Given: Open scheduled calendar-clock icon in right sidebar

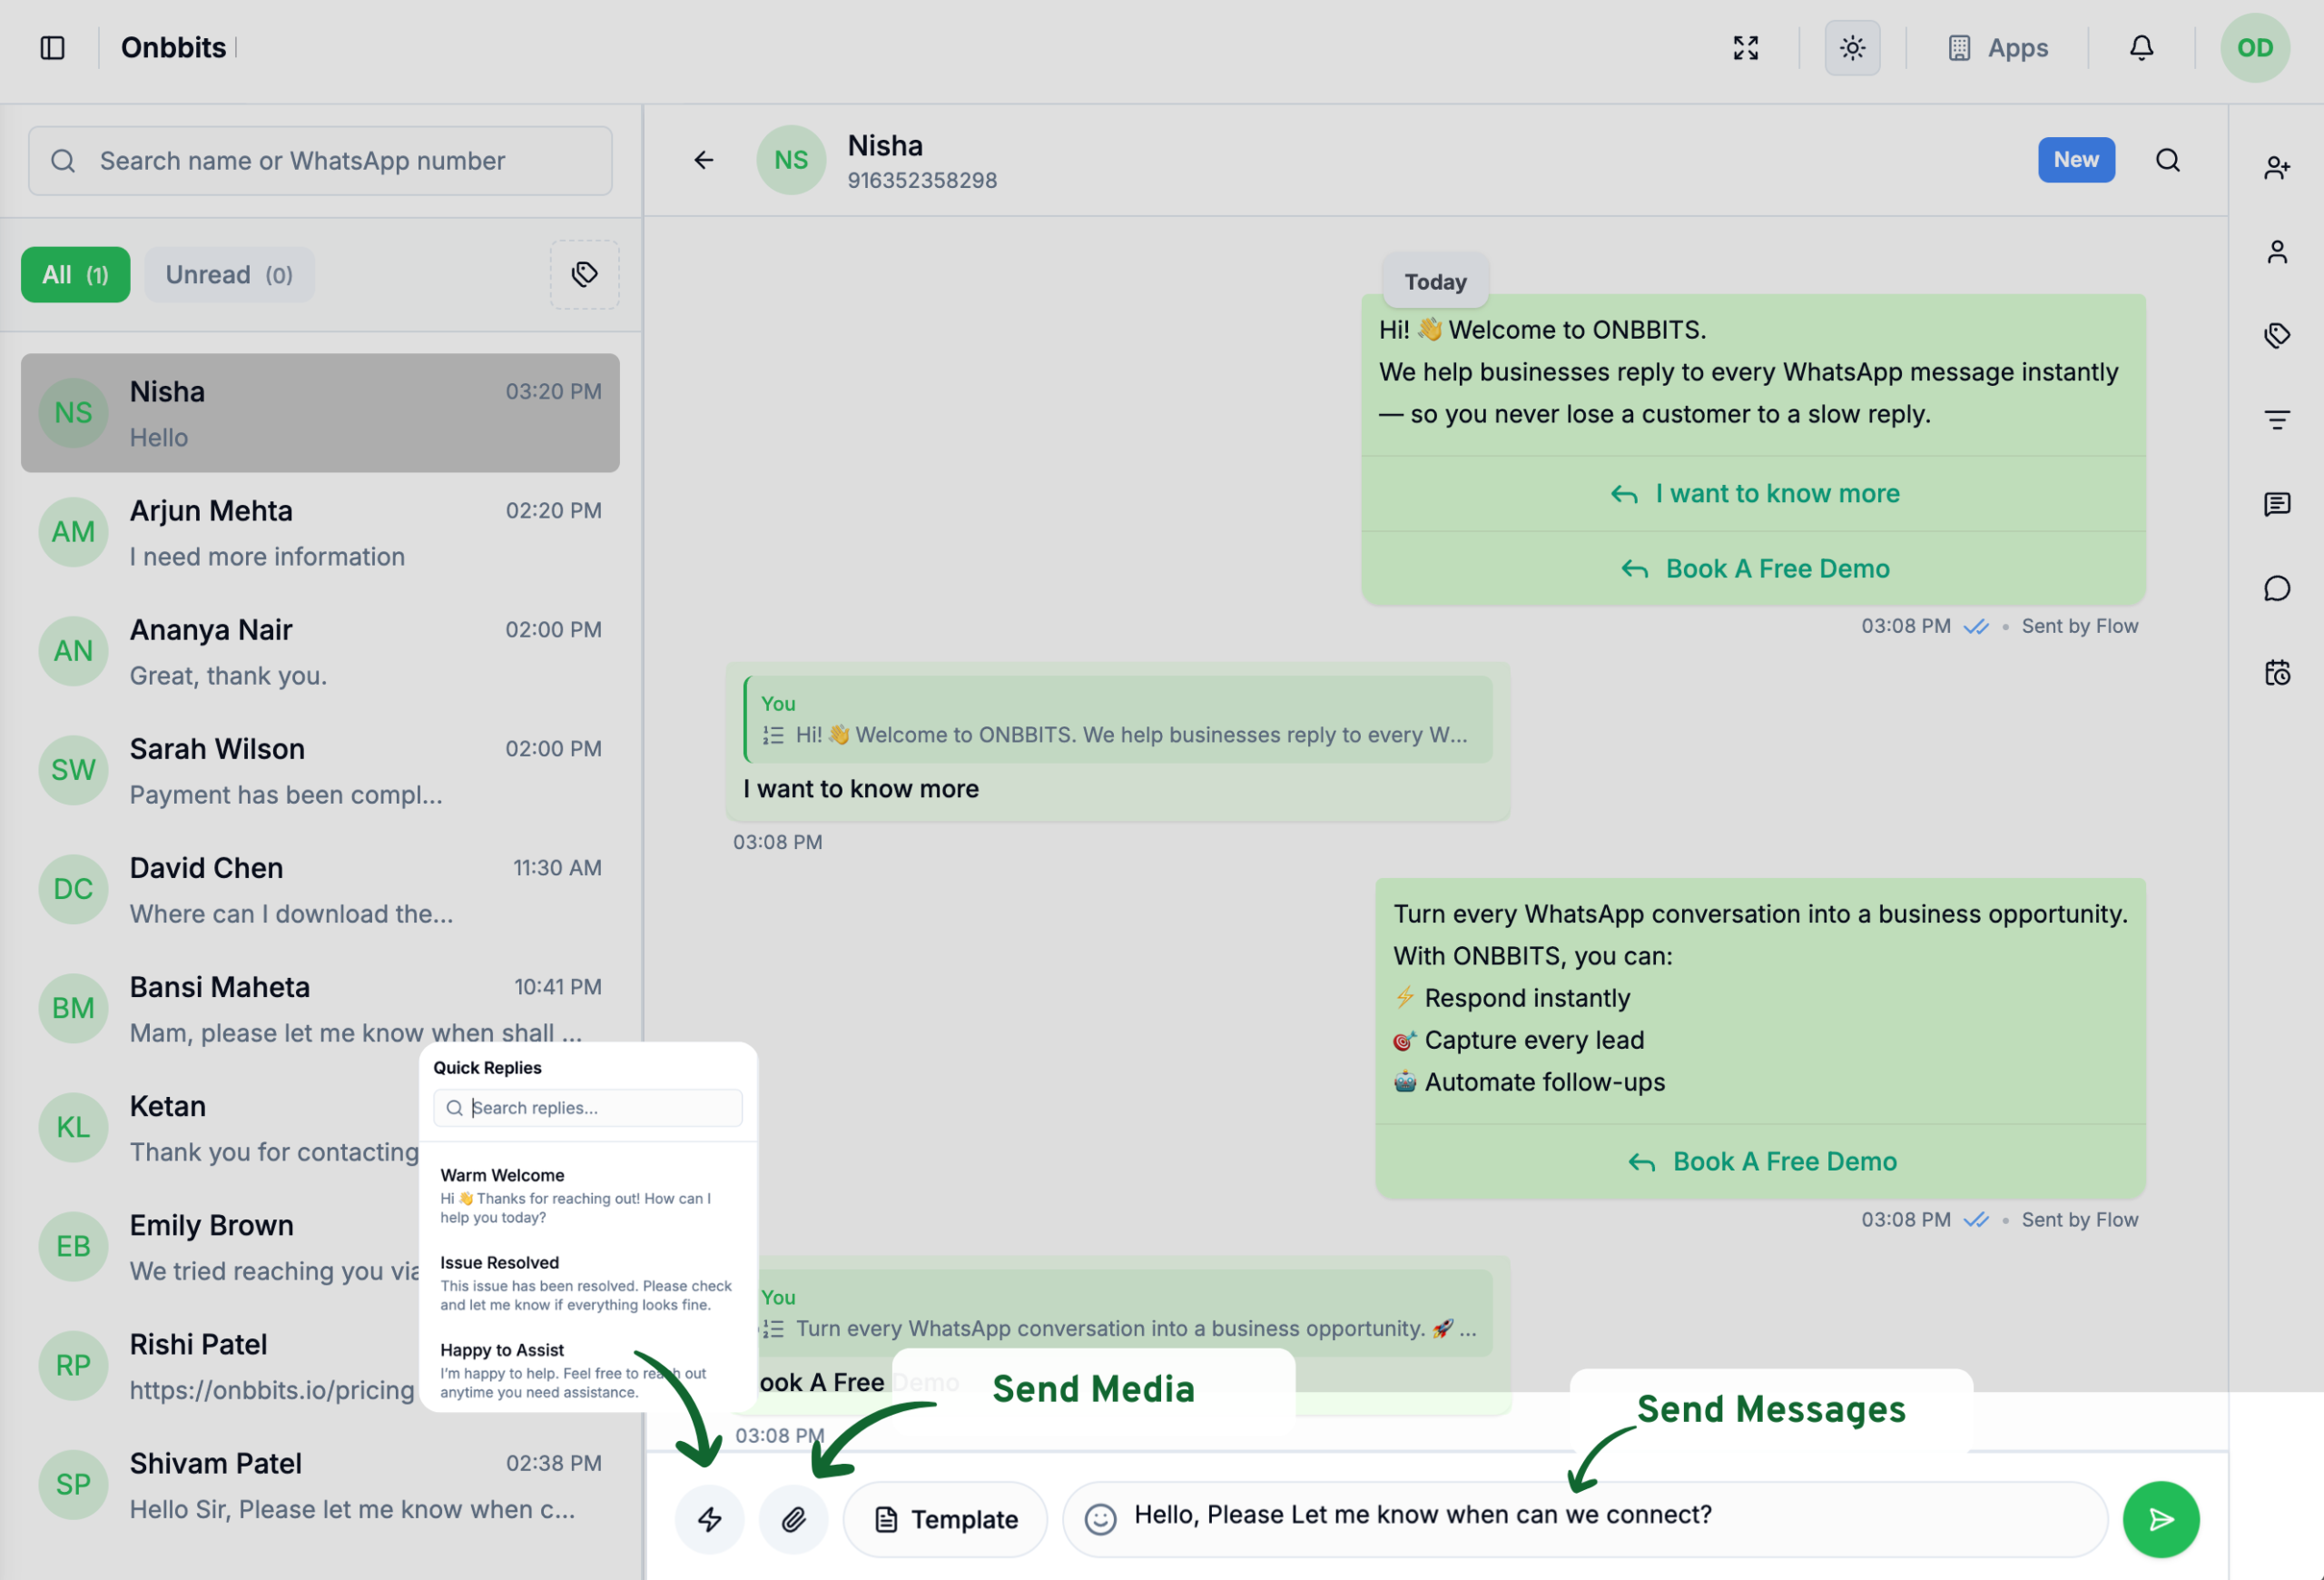Looking at the screenshot, I should (x=2277, y=672).
